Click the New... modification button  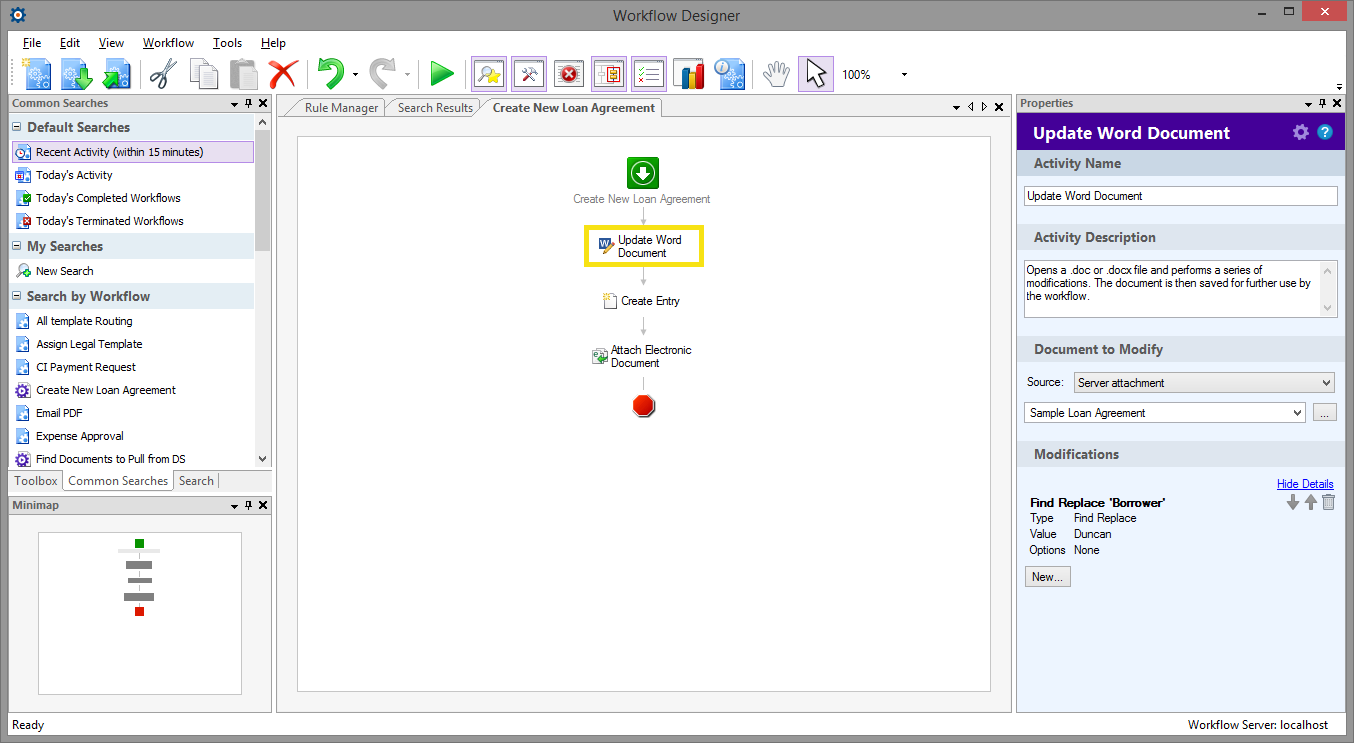[1048, 577]
